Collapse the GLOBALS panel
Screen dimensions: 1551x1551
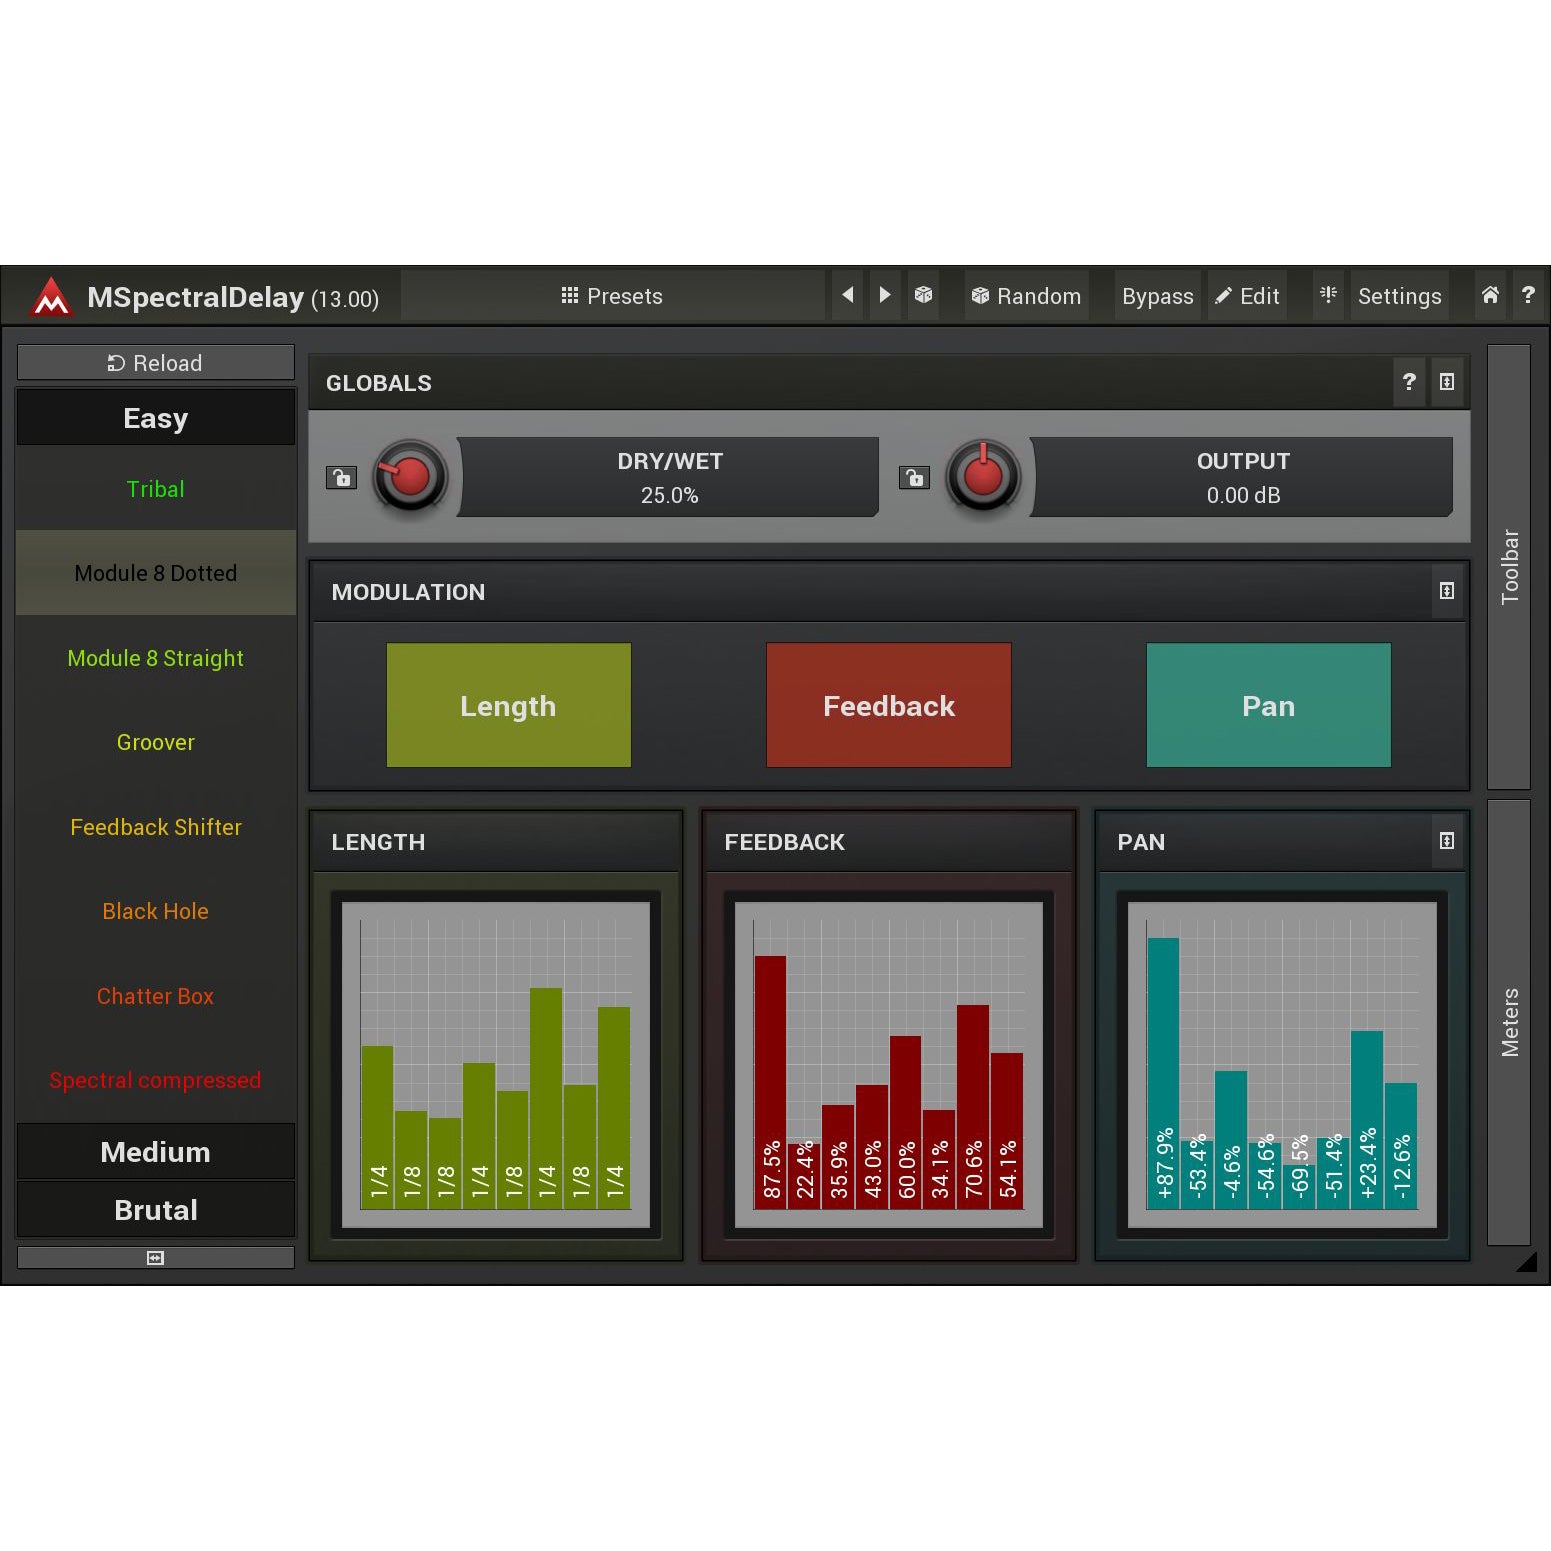[x=1447, y=382]
